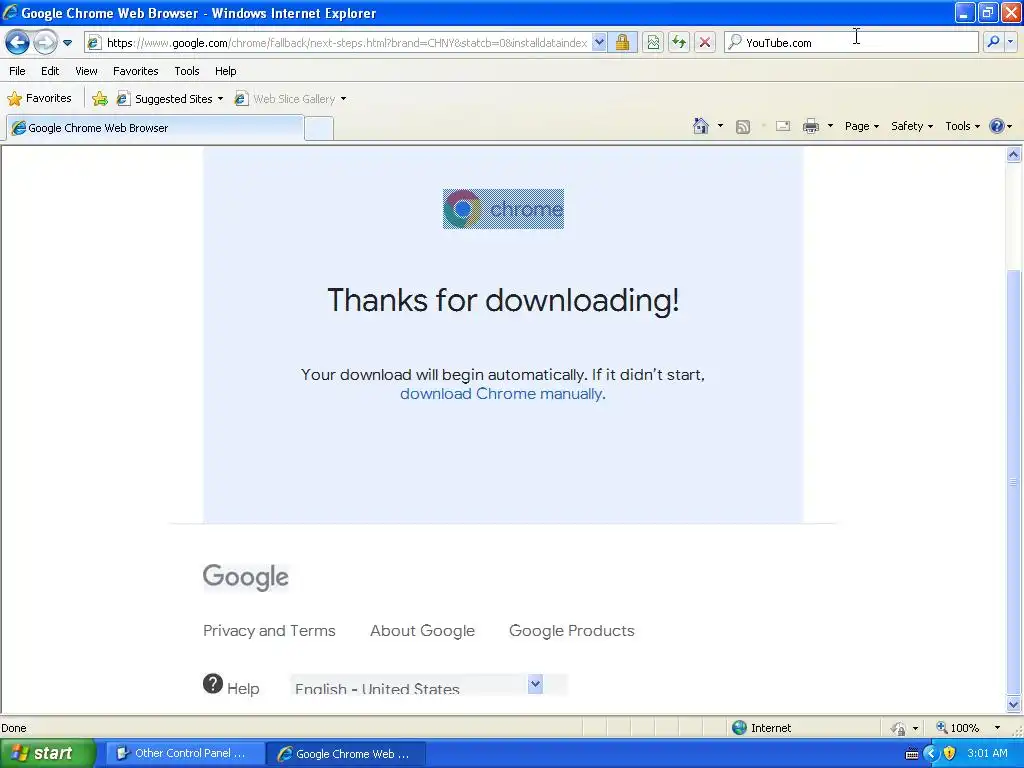This screenshot has height=768, width=1024.
Task: Click the Home icon in command bar
Action: pyautogui.click(x=701, y=126)
